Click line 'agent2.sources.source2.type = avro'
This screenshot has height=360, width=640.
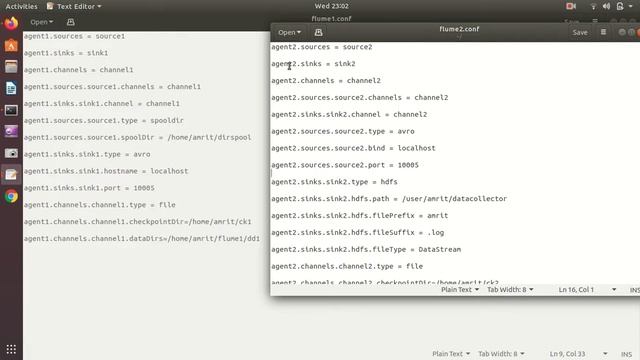click(343, 131)
